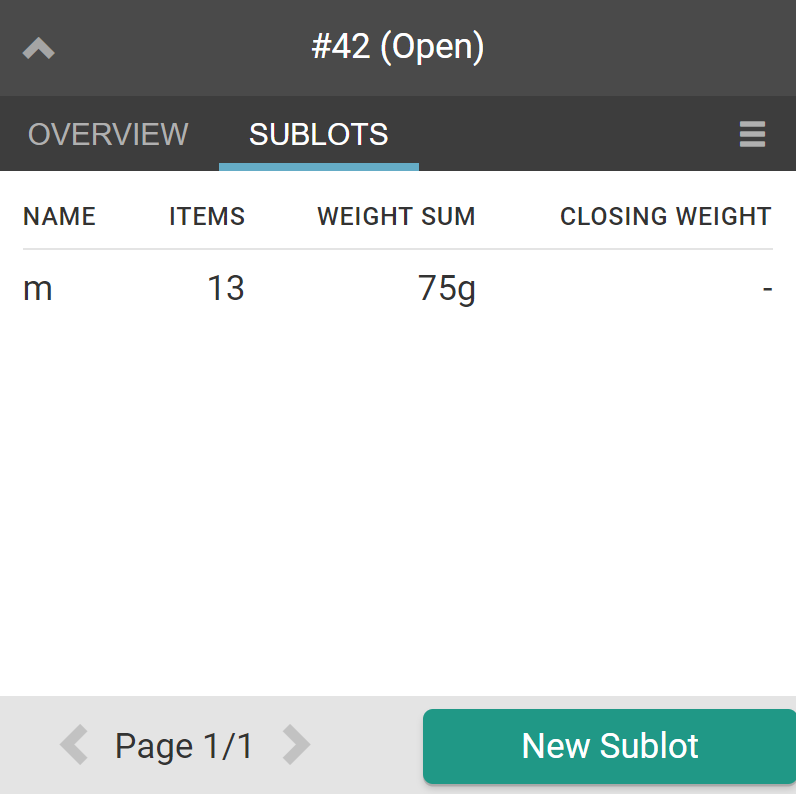Click the #42 (Open) title
This screenshot has height=794, width=796.
pyautogui.click(x=398, y=48)
